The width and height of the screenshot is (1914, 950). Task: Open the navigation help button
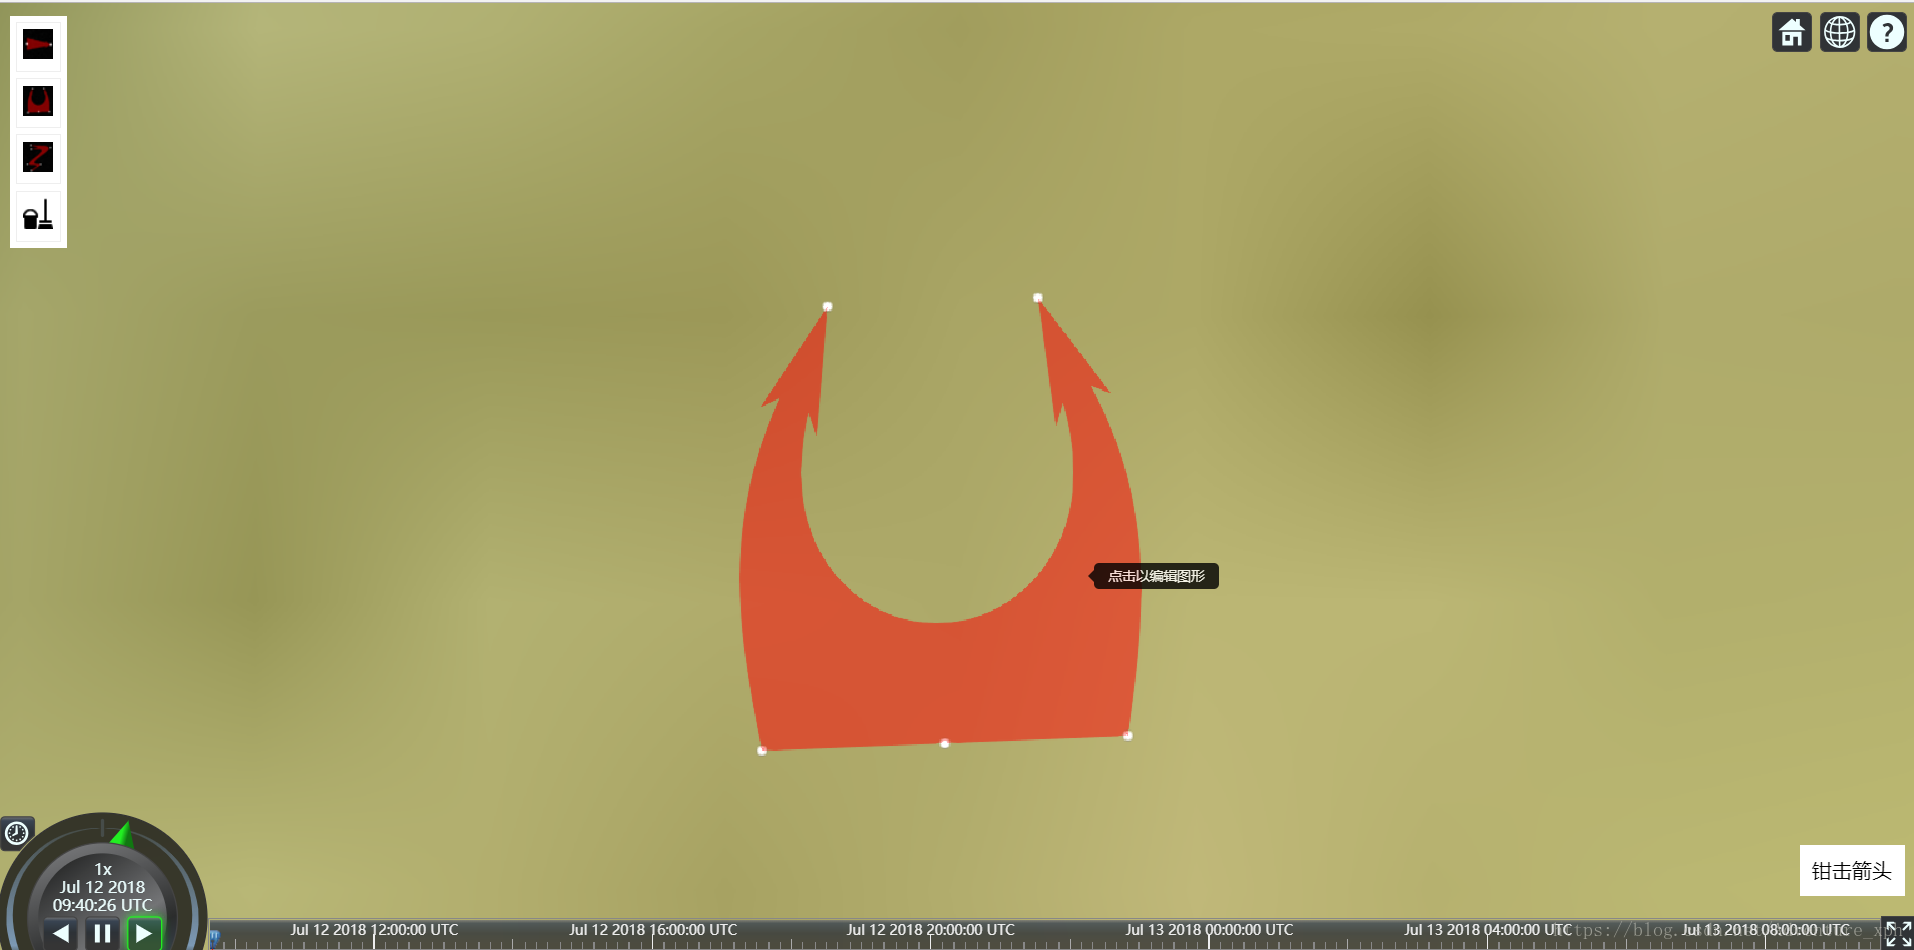pos(1887,32)
